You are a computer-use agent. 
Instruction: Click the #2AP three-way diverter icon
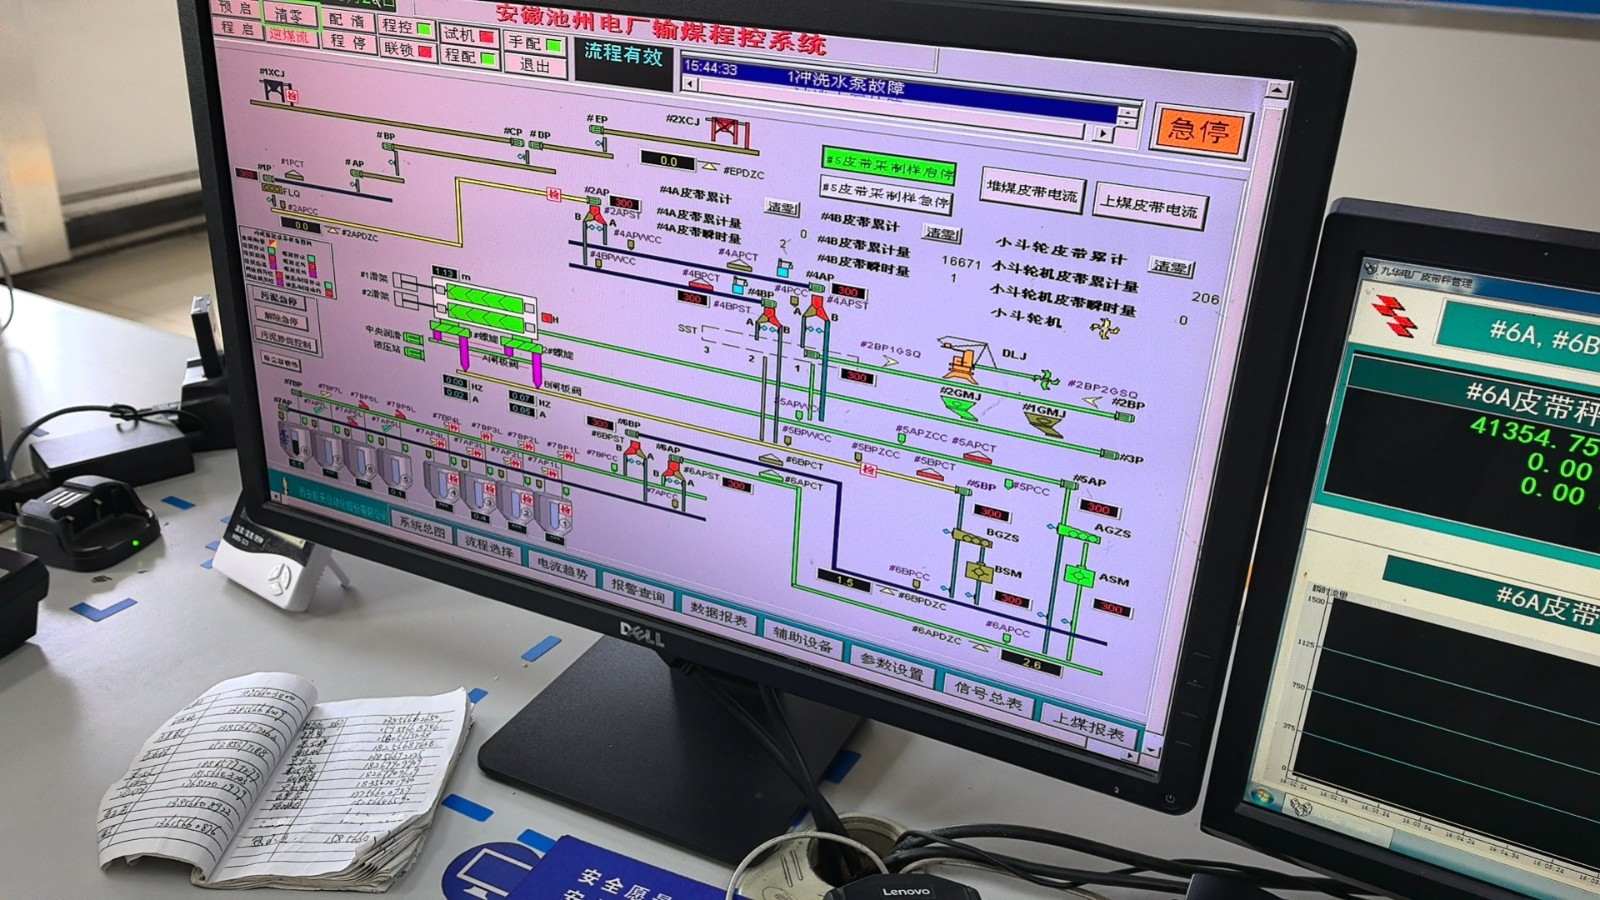[594, 215]
